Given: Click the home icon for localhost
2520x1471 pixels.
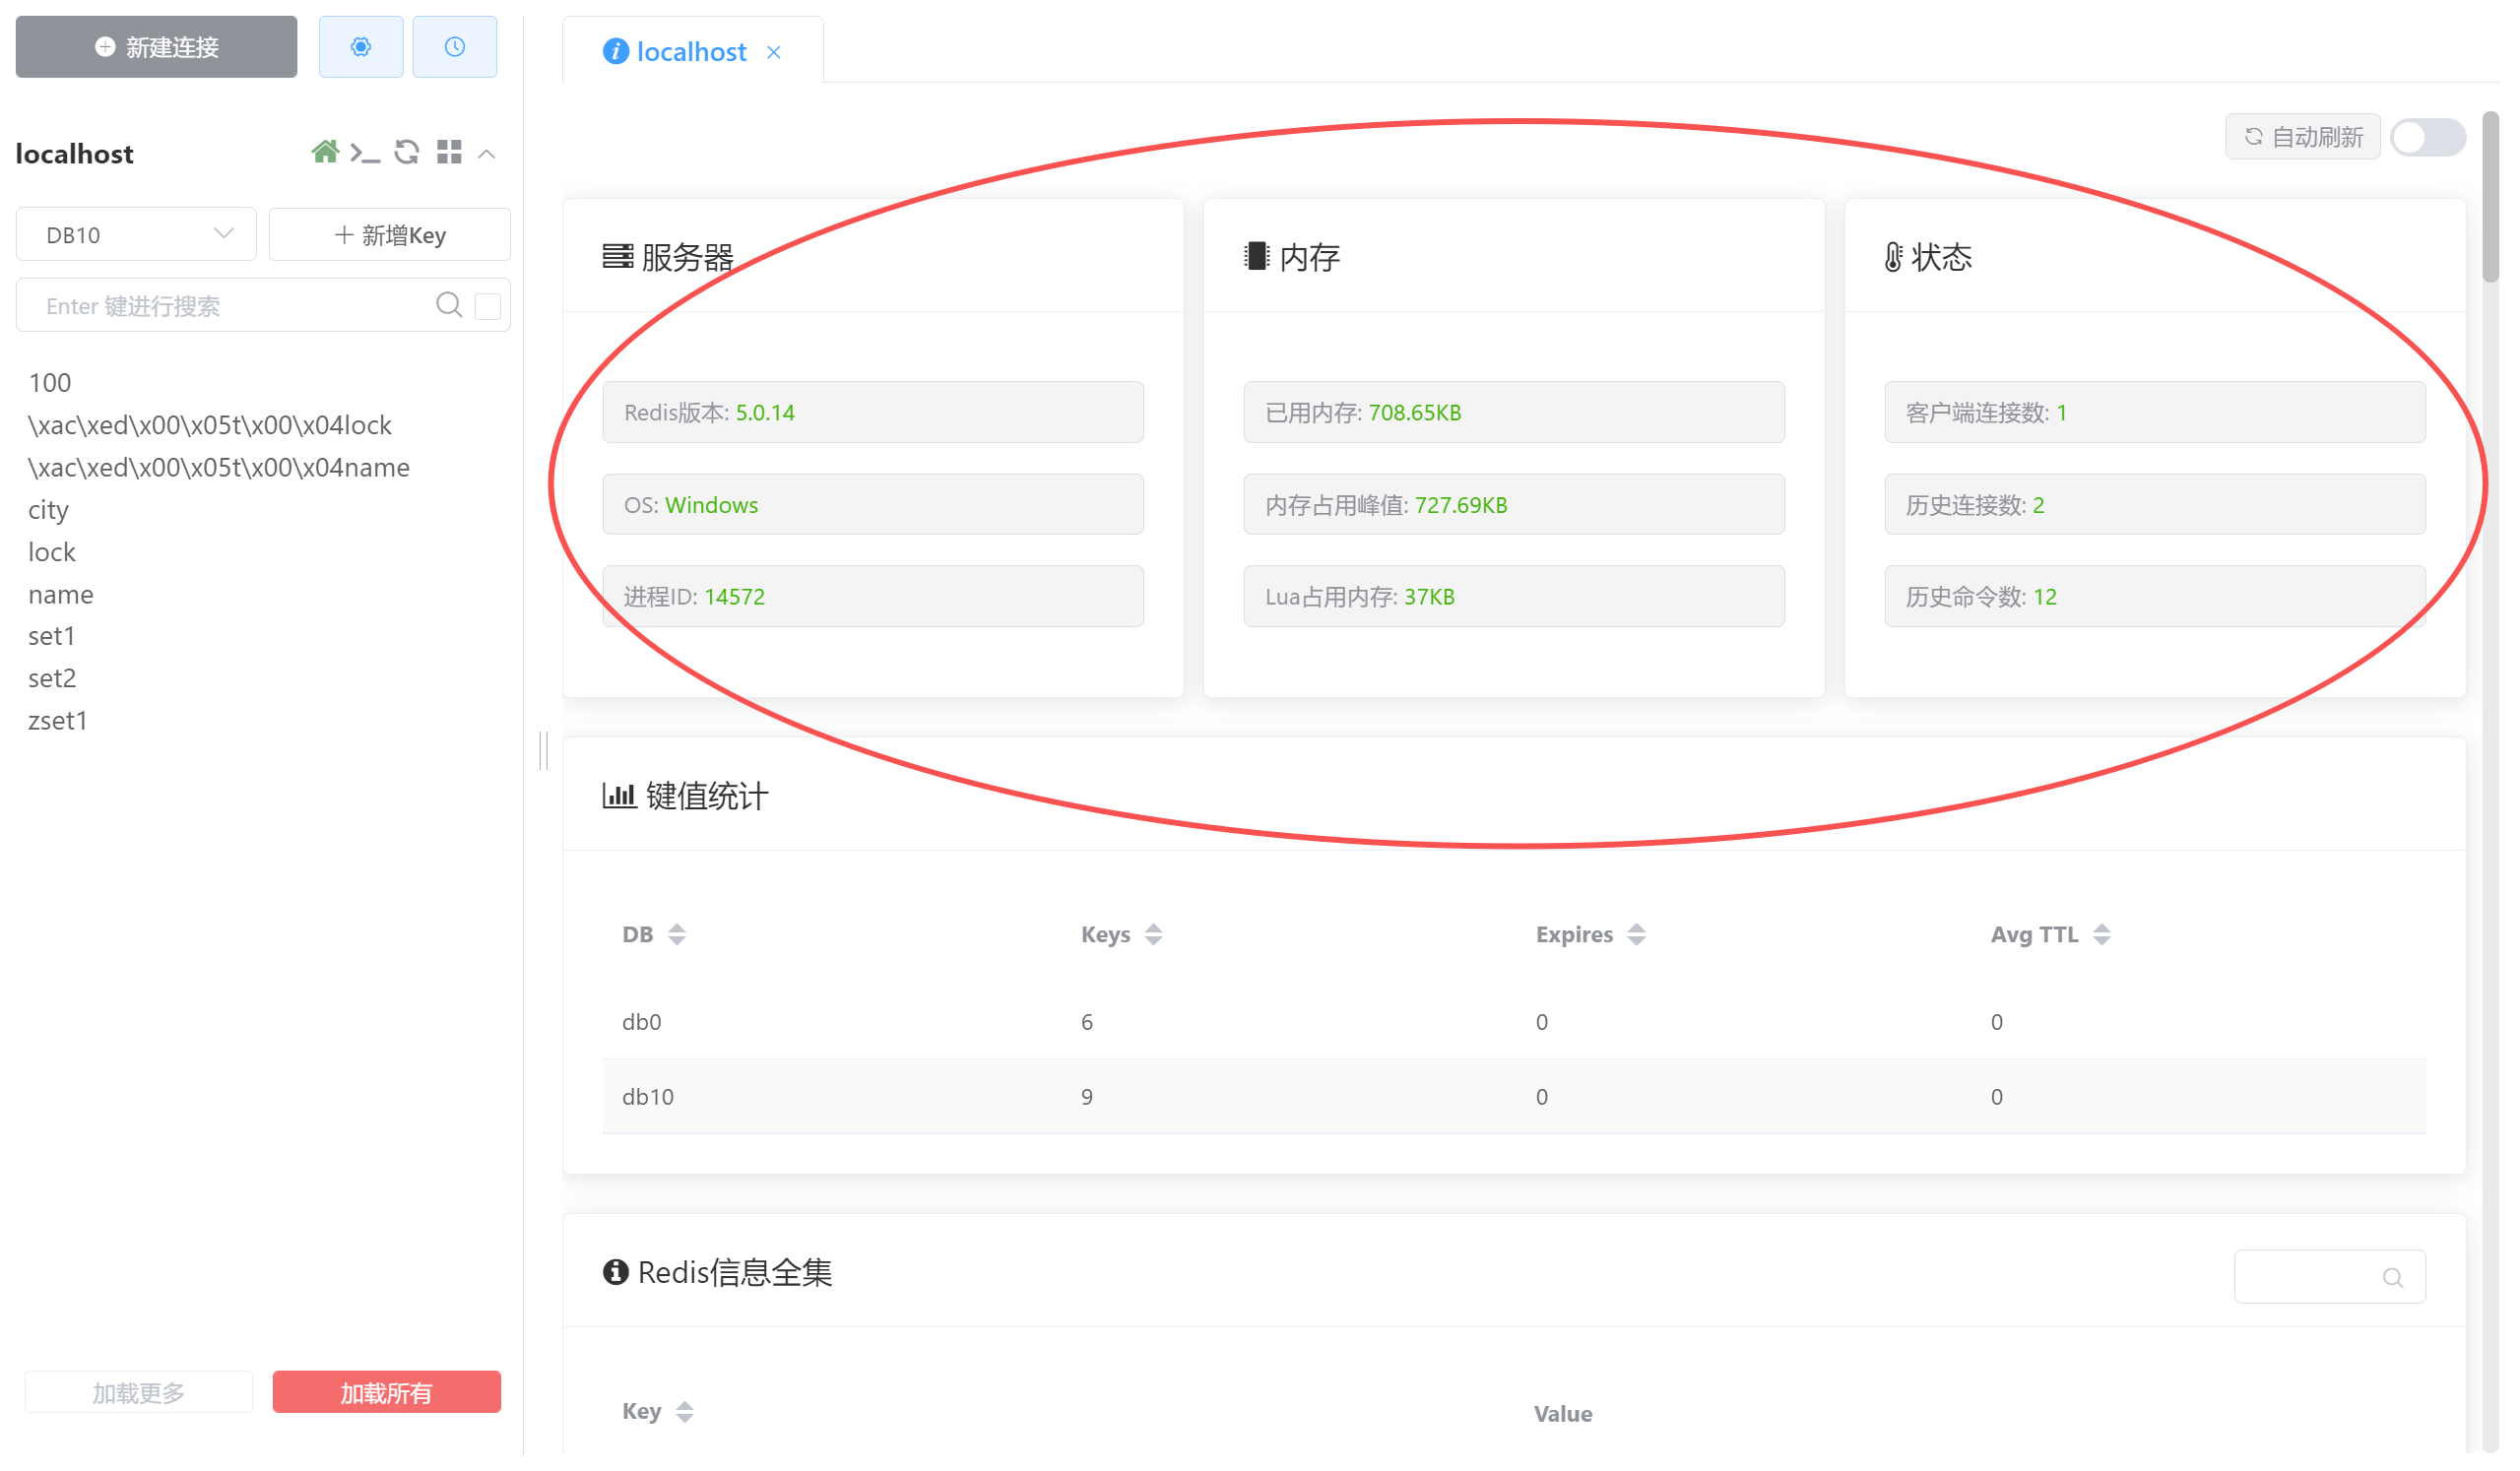Looking at the screenshot, I should 324,152.
